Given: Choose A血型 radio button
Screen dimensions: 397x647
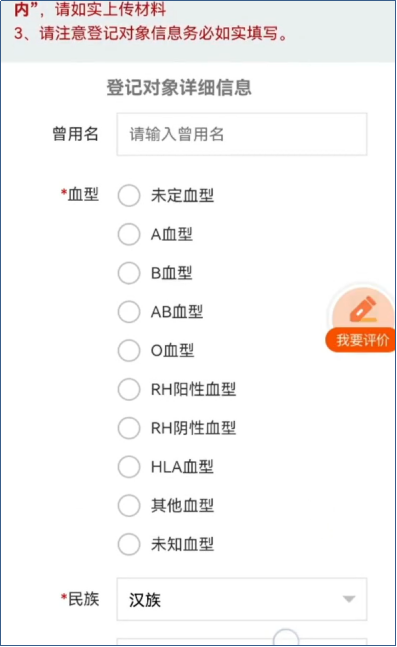Looking at the screenshot, I should click(x=129, y=234).
